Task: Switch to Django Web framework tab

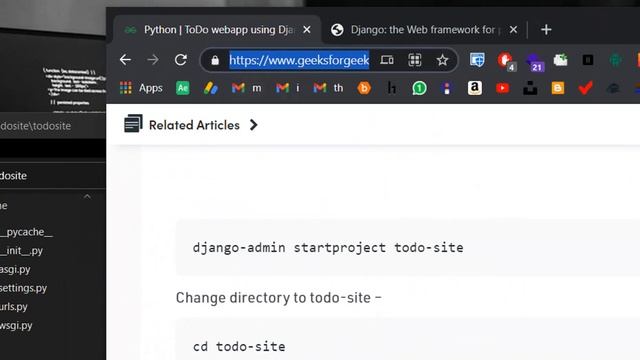Action: (x=424, y=30)
